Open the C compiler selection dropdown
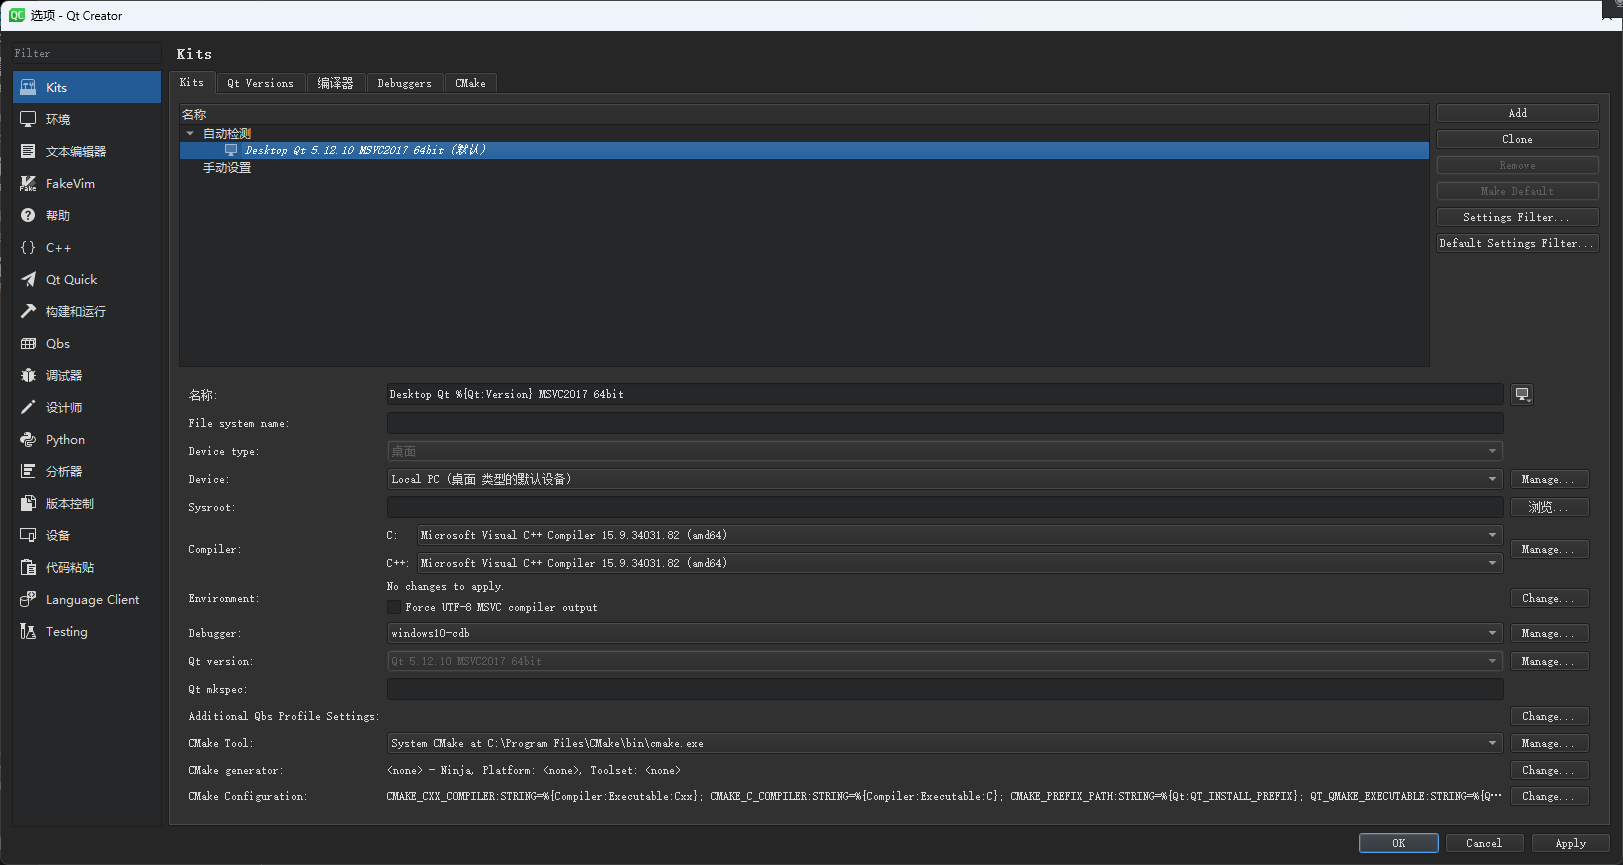 (960, 535)
